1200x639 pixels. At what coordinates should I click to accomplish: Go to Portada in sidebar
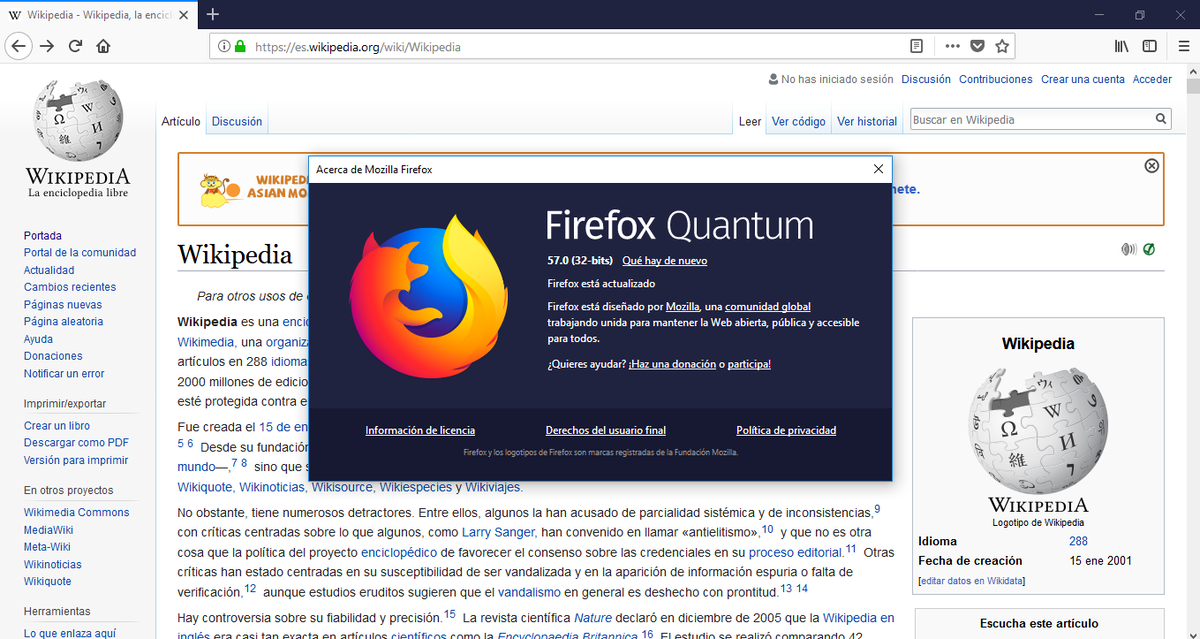pos(43,236)
